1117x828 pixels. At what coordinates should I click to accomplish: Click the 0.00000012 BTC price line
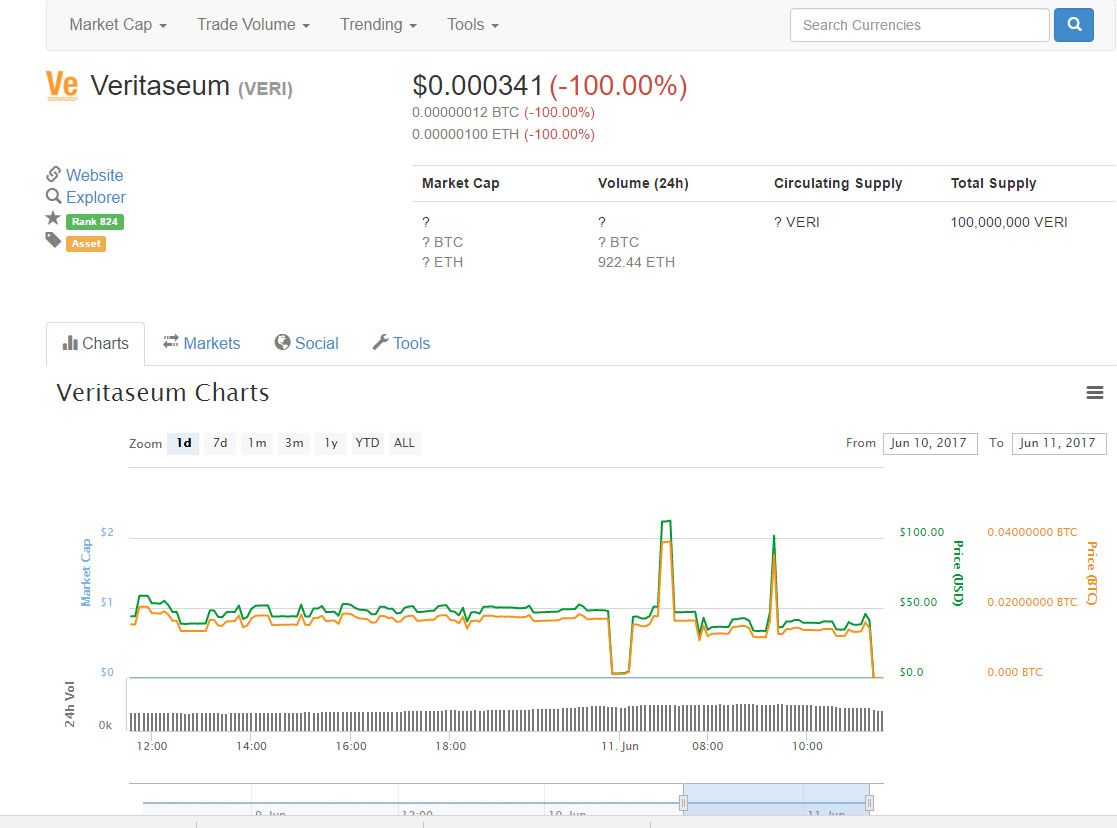pyautogui.click(x=503, y=113)
